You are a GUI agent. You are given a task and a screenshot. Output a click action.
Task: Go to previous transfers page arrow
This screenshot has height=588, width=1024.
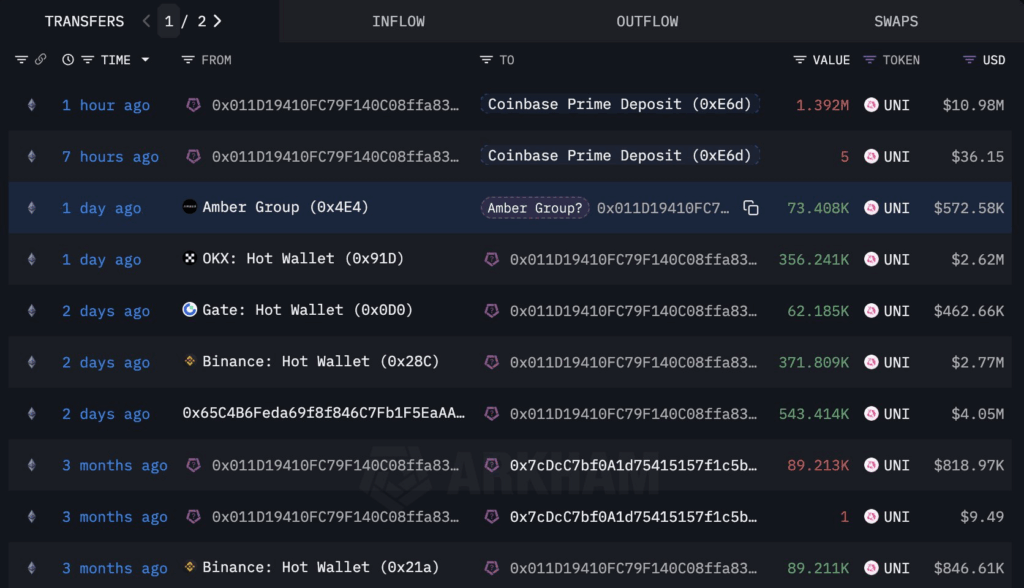[x=146, y=21]
